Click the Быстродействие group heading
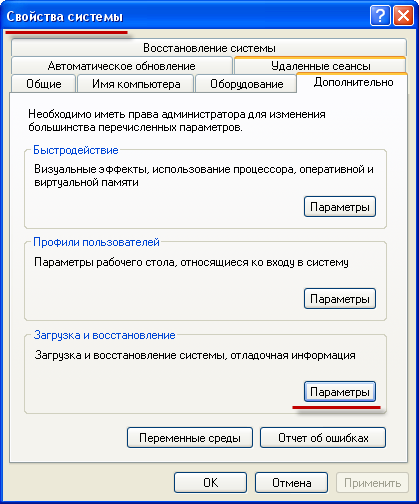 [x=76, y=150]
